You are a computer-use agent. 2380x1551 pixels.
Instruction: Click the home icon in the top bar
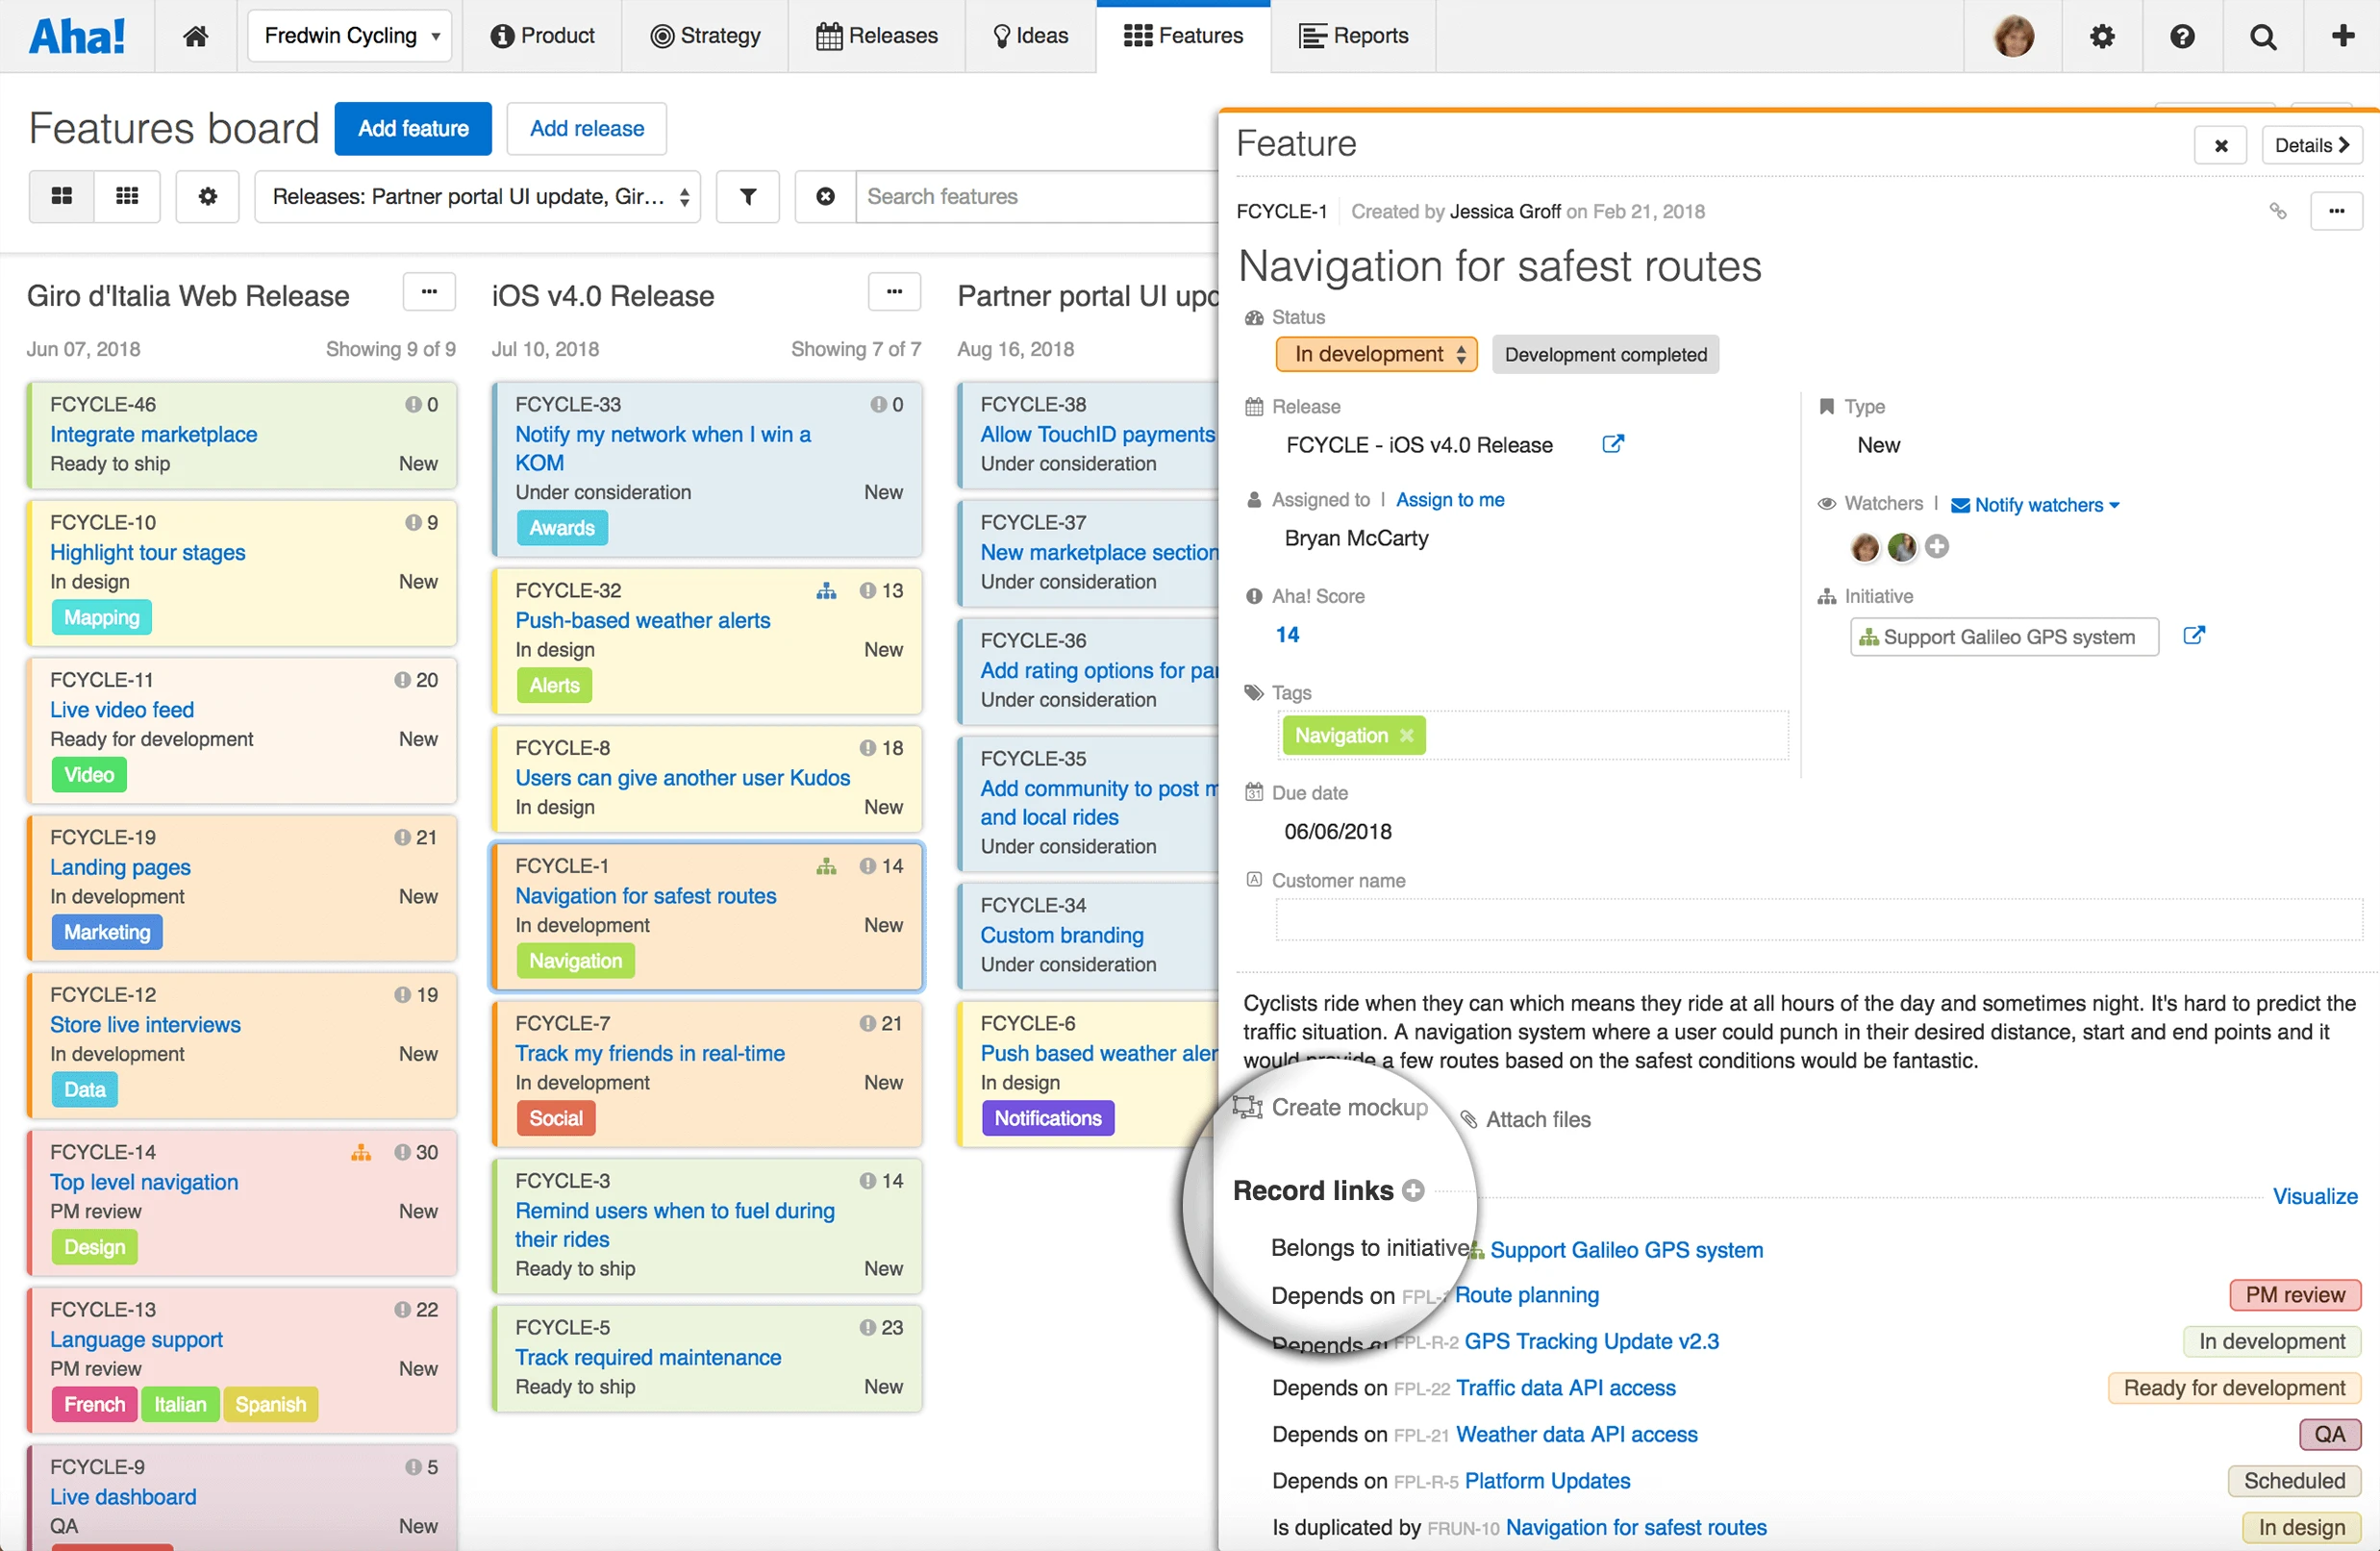point(195,36)
